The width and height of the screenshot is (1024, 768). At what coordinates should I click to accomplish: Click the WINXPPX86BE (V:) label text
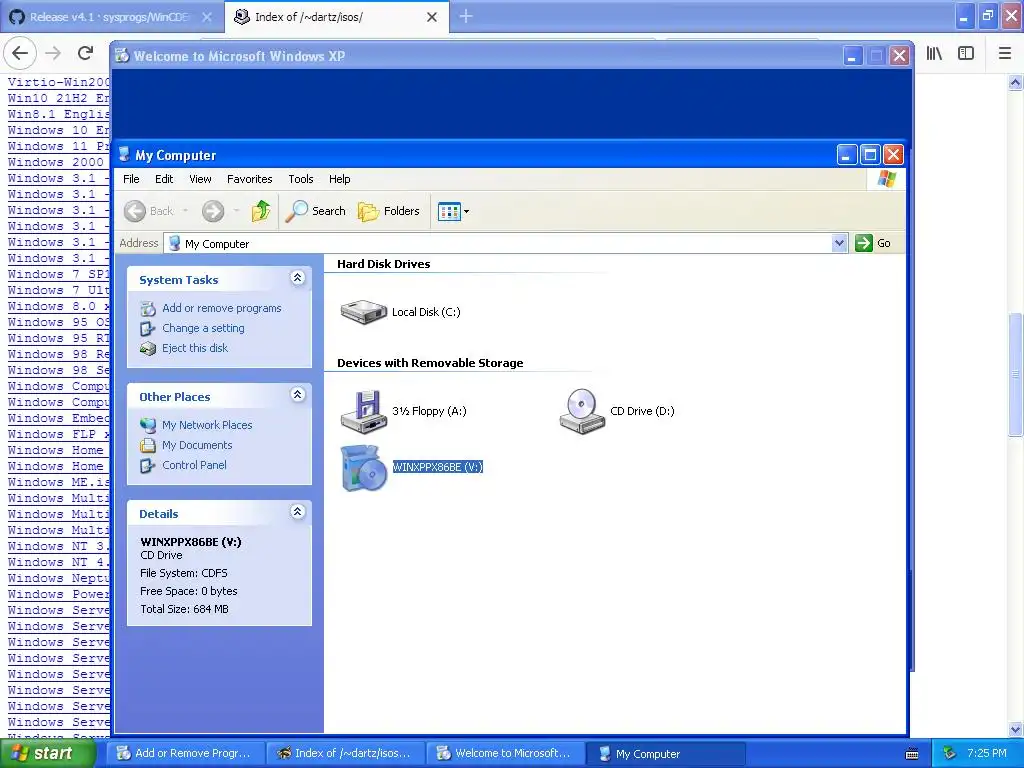438,467
